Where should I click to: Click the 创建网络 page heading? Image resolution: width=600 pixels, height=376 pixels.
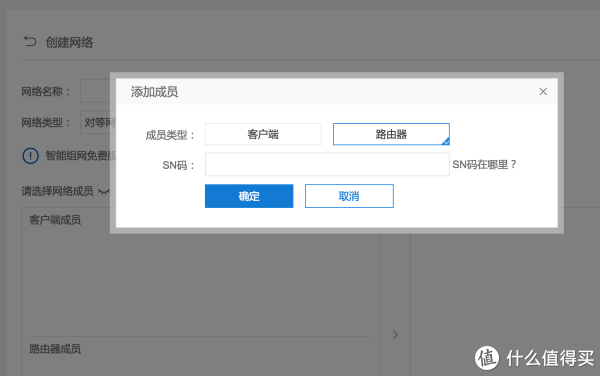click(x=69, y=42)
